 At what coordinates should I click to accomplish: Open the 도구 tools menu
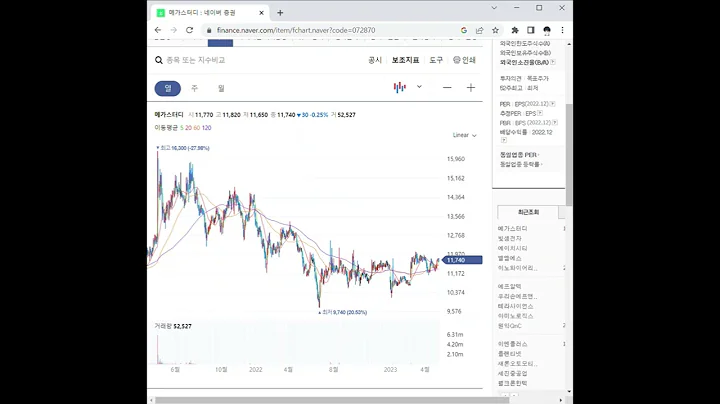(x=436, y=60)
